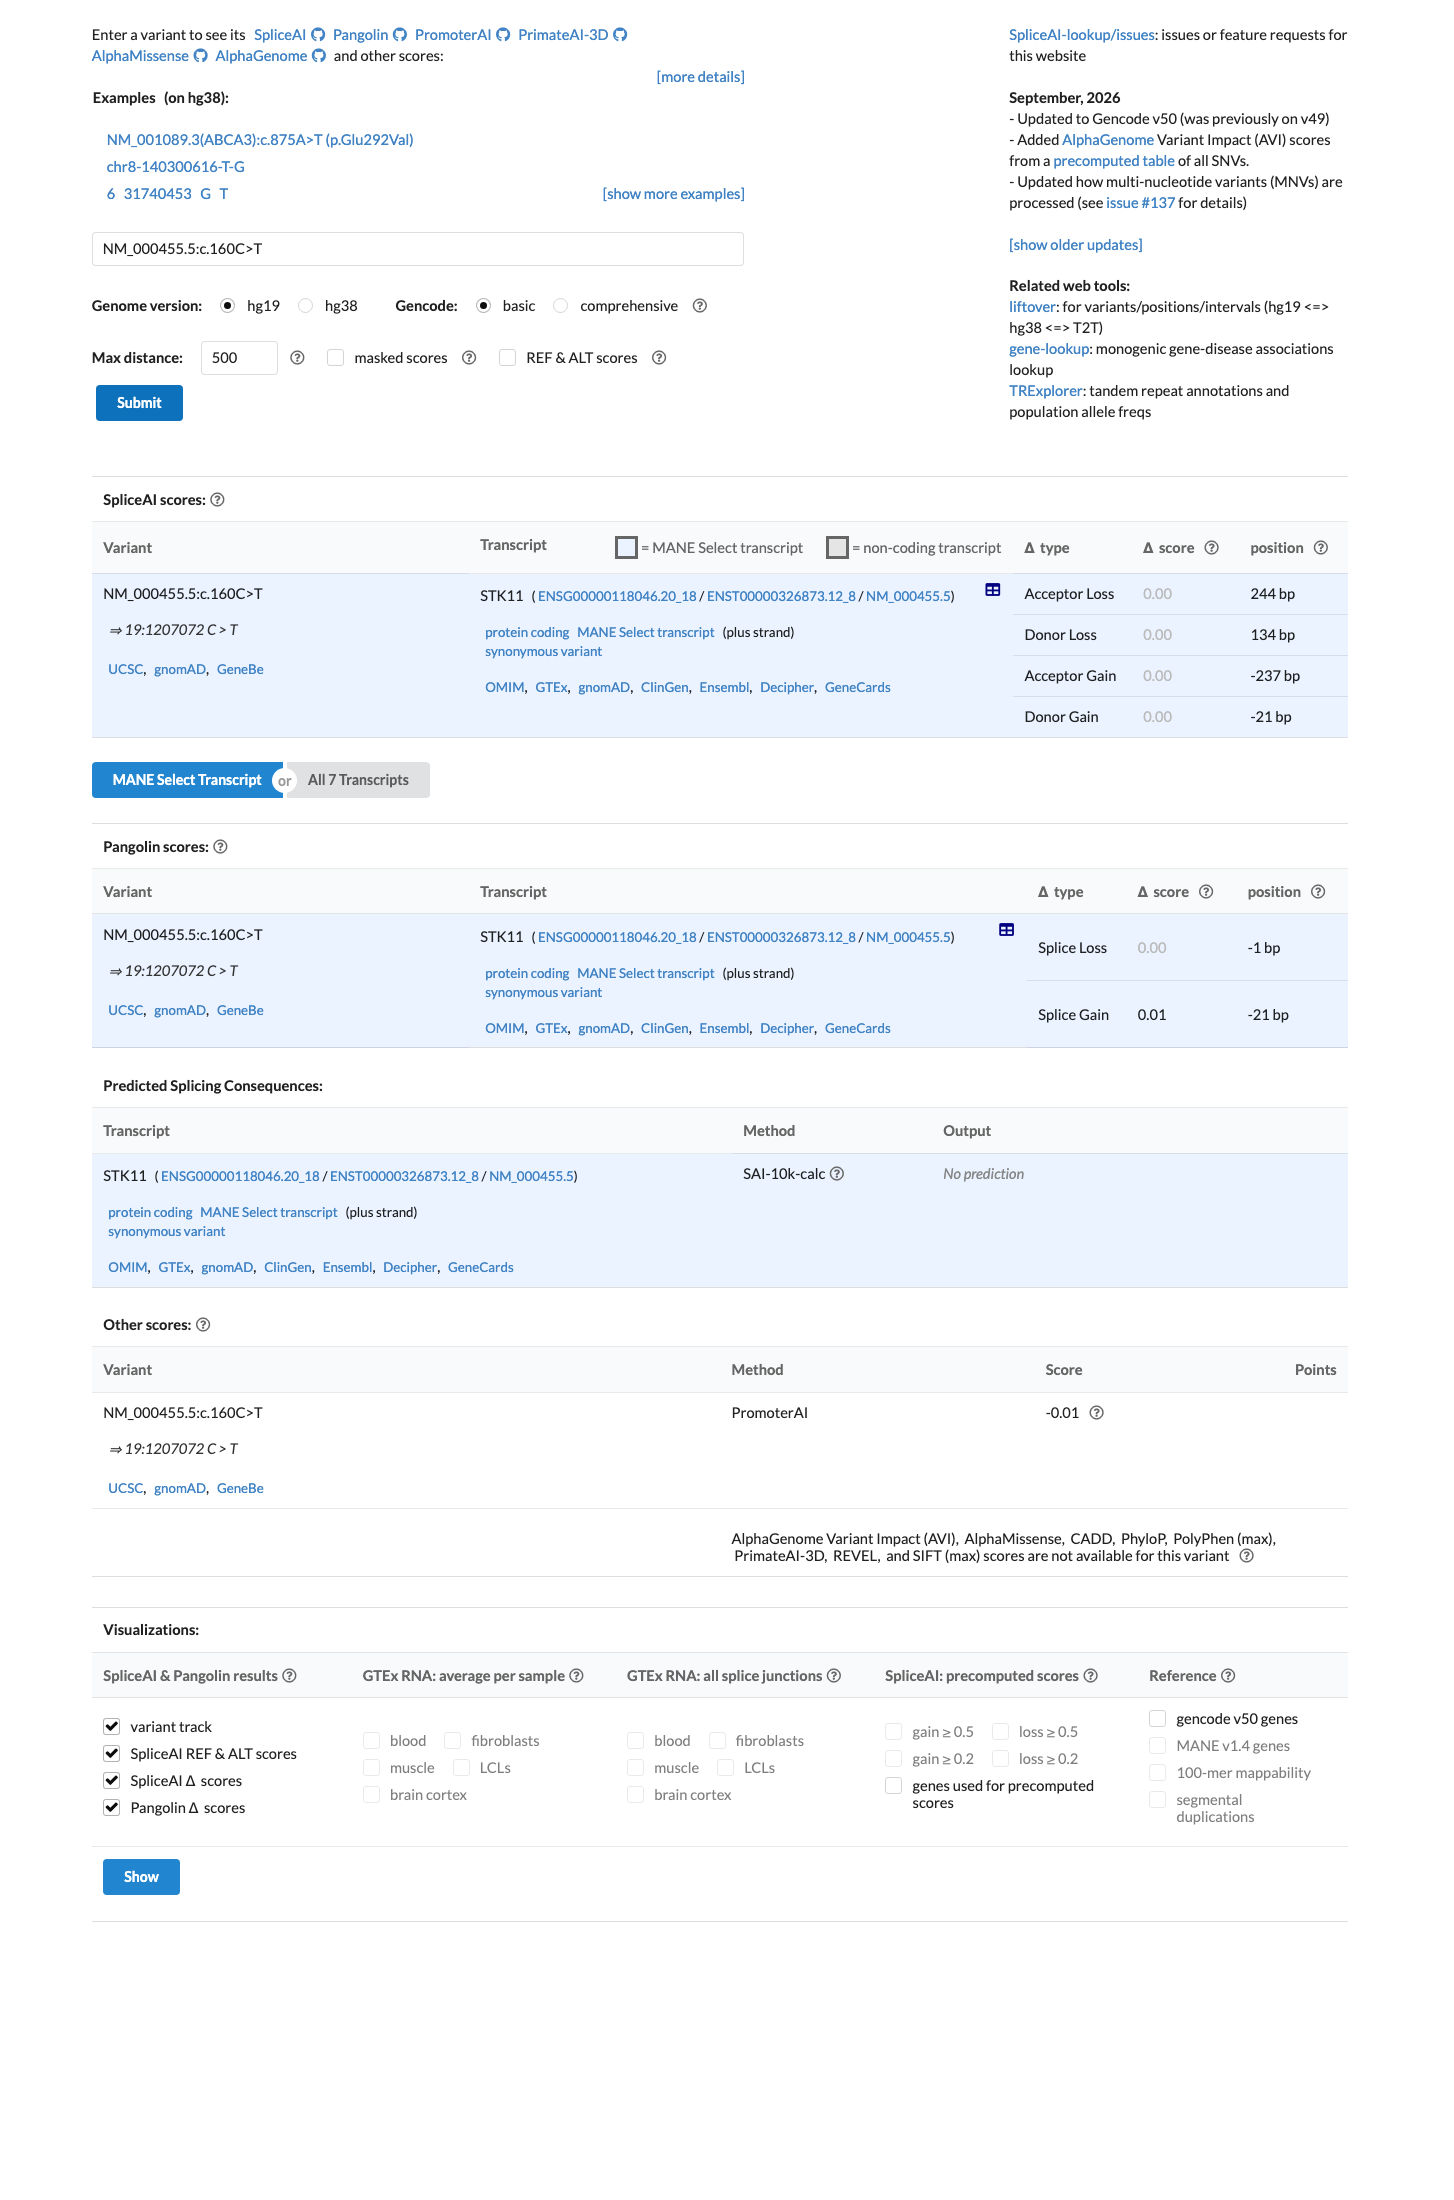Image resolution: width=1454 pixels, height=2200 pixels.
Task: Expand show older updates
Action: tap(1075, 245)
